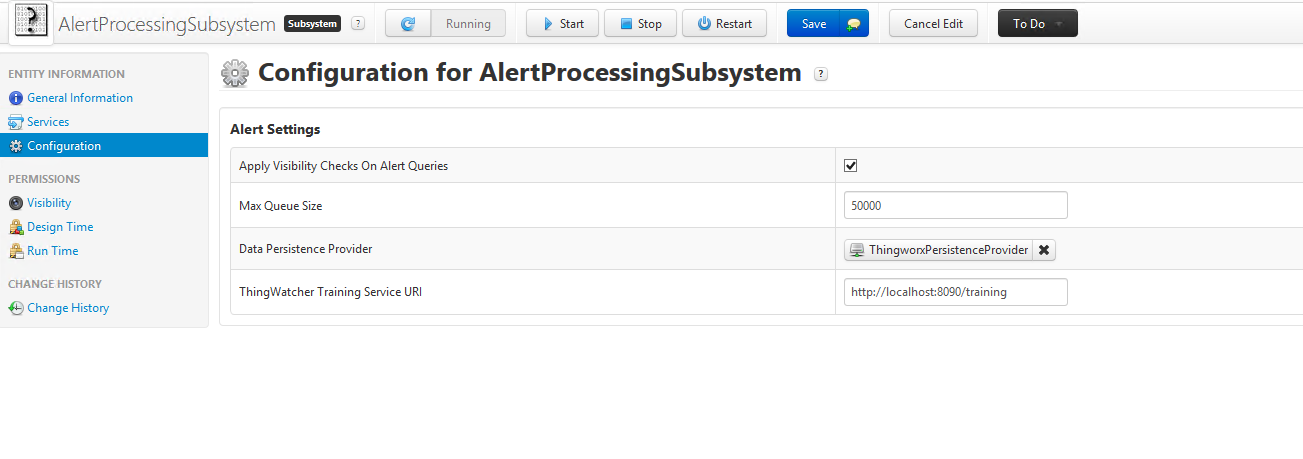Open the Services section

click(48, 122)
